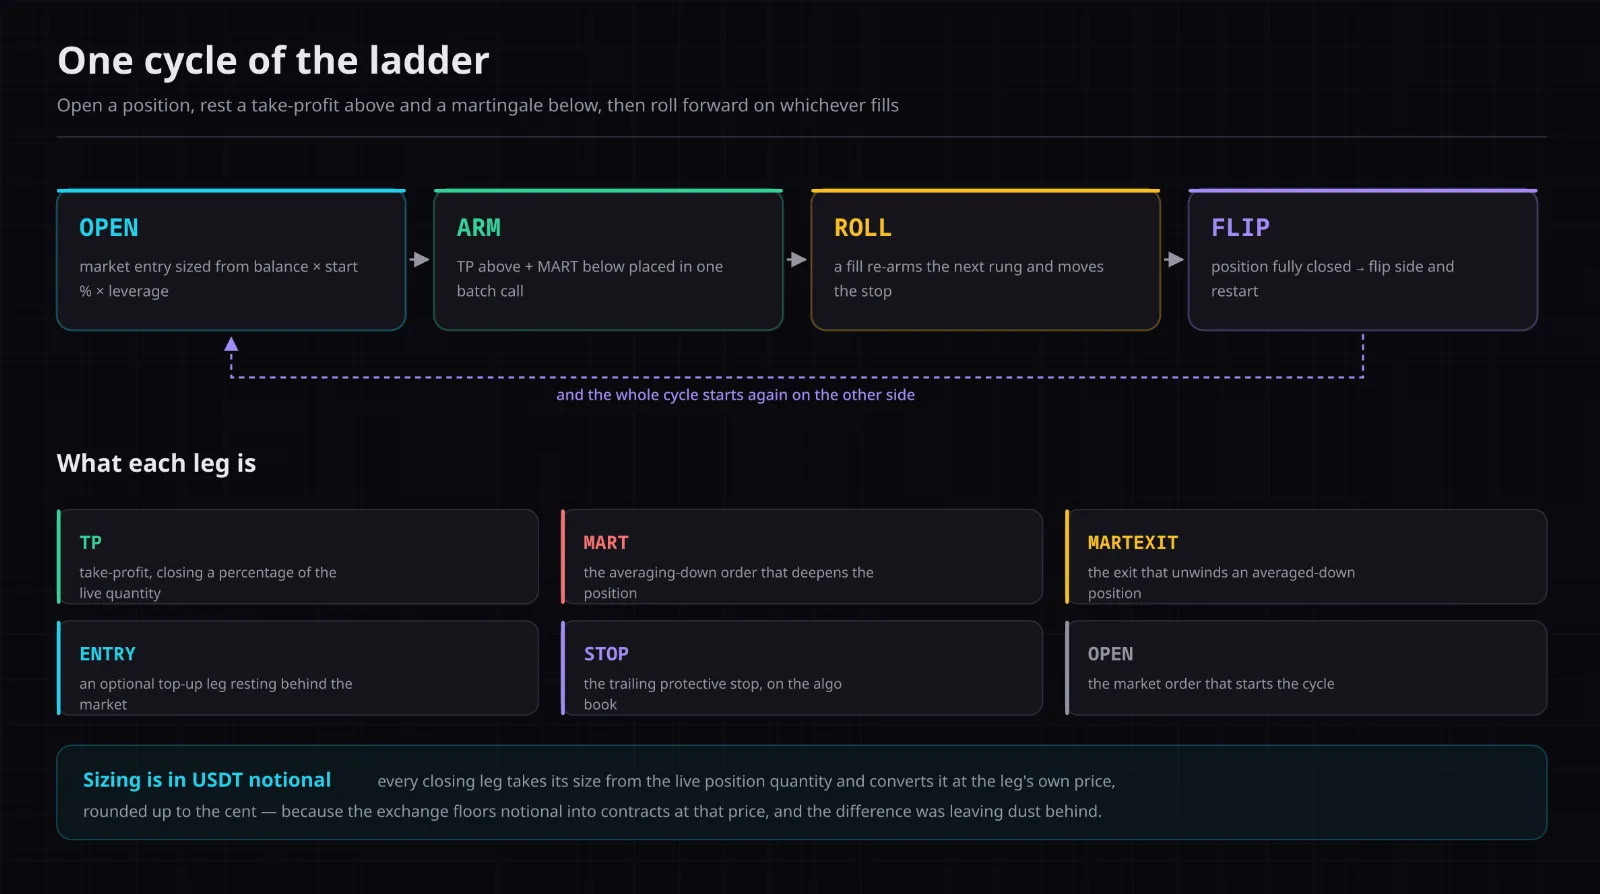Select the subtitle starting 'Open a position, rest'

[478, 105]
